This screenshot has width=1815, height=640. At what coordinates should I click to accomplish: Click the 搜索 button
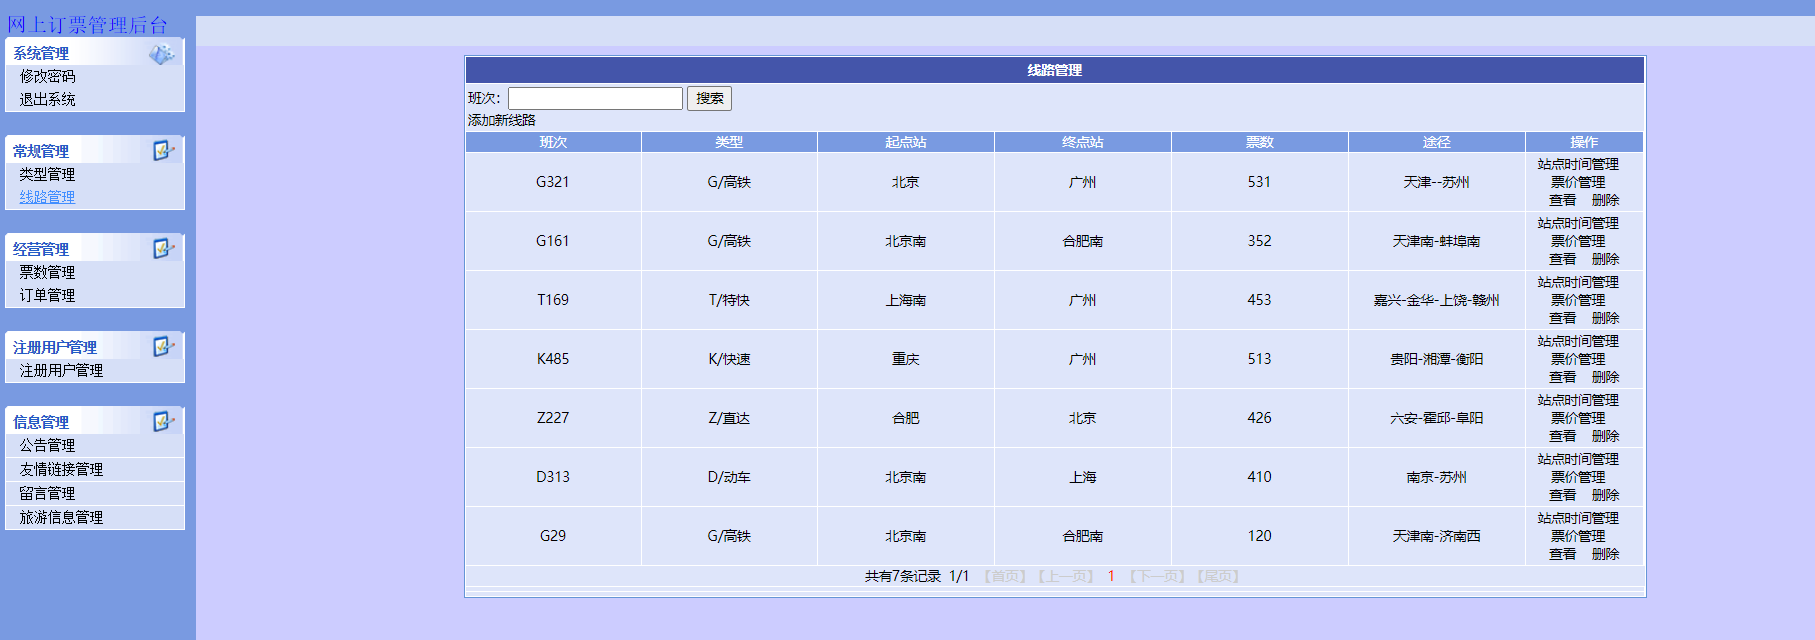pos(709,98)
